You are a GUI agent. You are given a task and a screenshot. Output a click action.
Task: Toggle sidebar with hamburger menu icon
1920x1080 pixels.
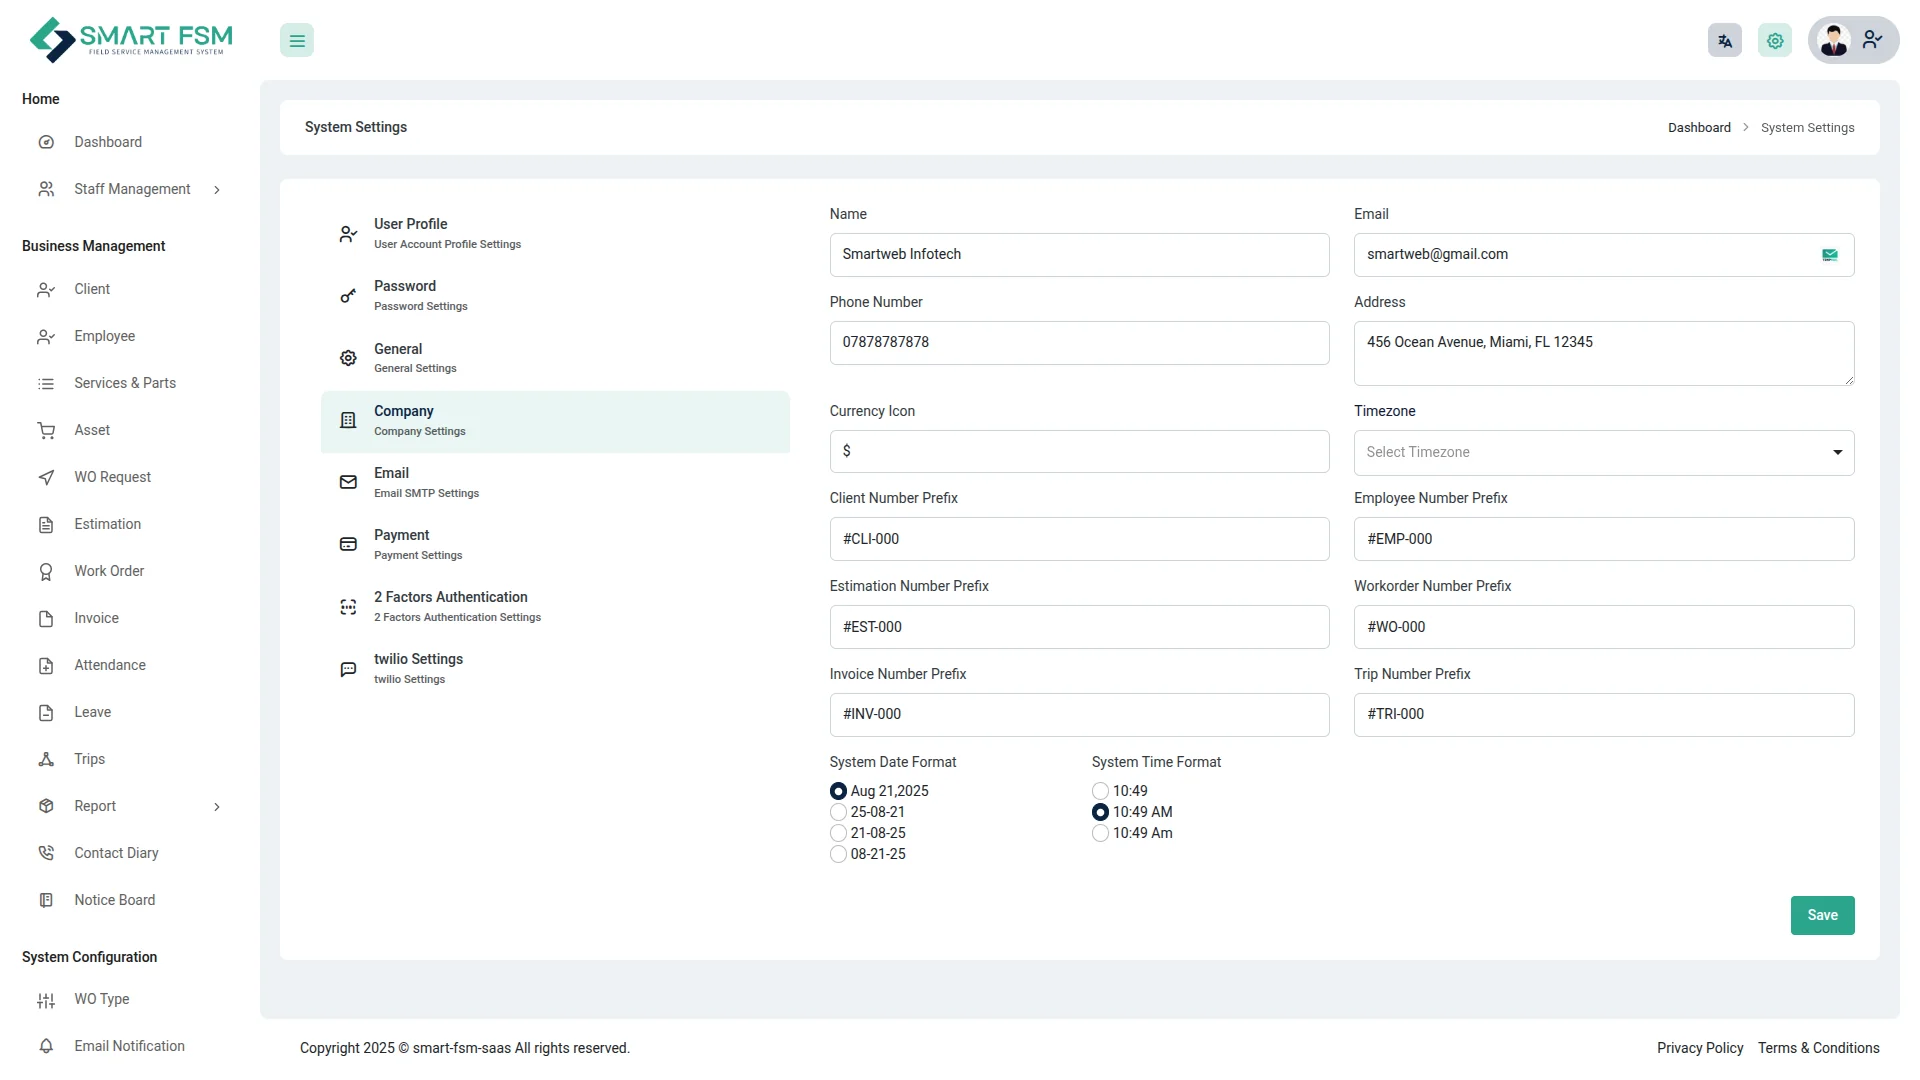(x=297, y=41)
